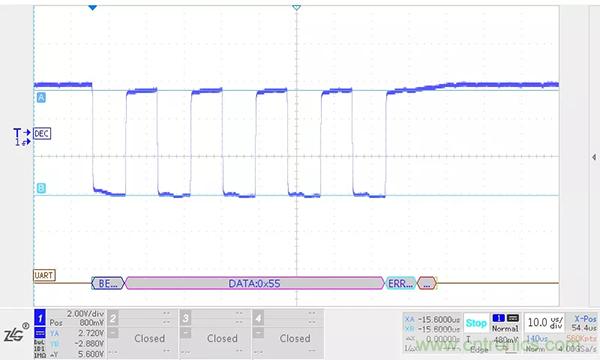Click the ZLG brand logo

coord(15,334)
